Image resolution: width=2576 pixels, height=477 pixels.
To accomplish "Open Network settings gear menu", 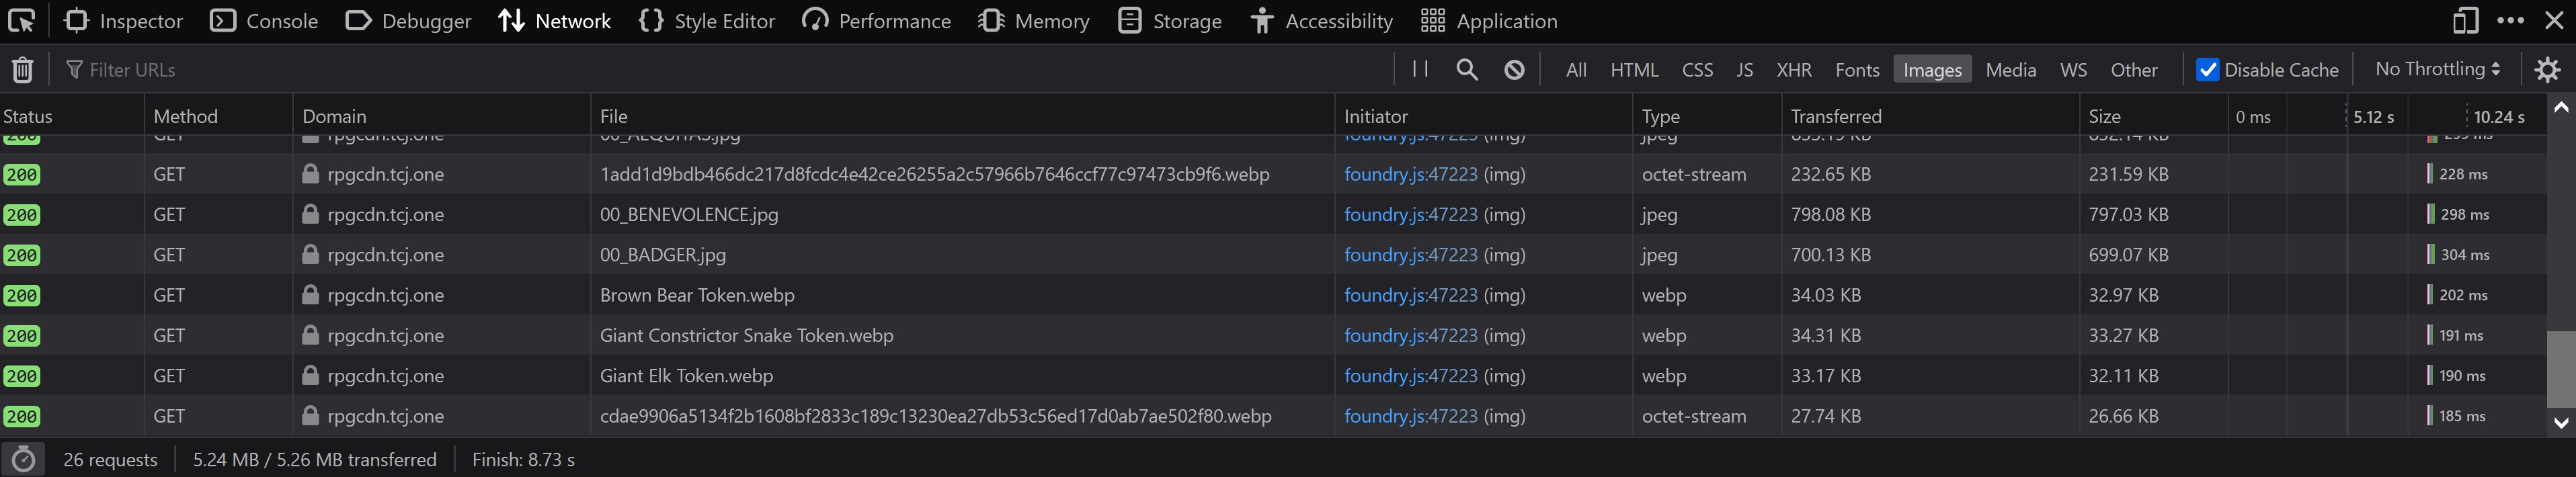I will click(2547, 70).
